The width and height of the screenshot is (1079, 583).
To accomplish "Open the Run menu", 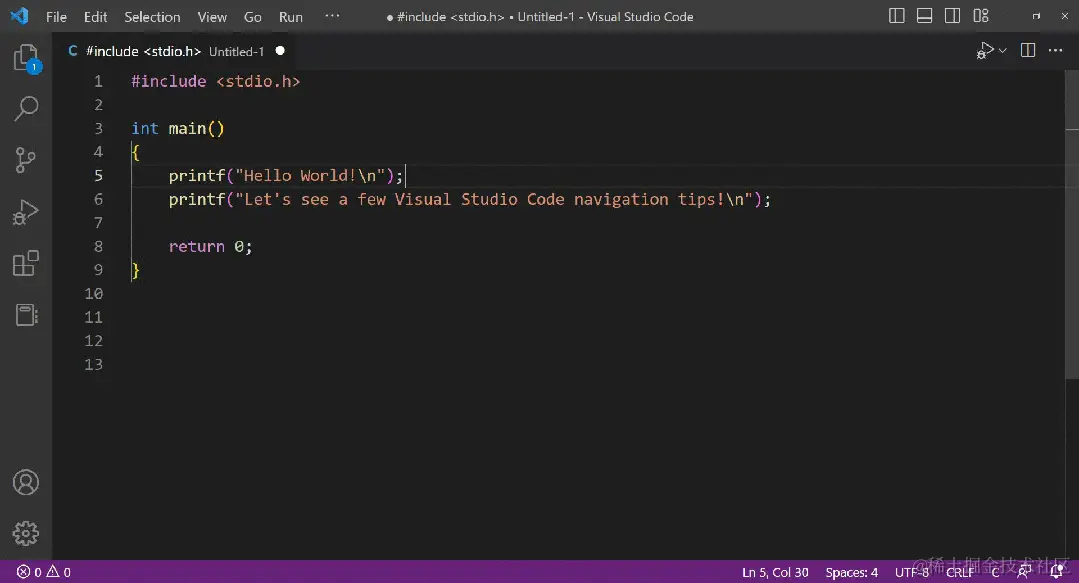I will coord(290,17).
